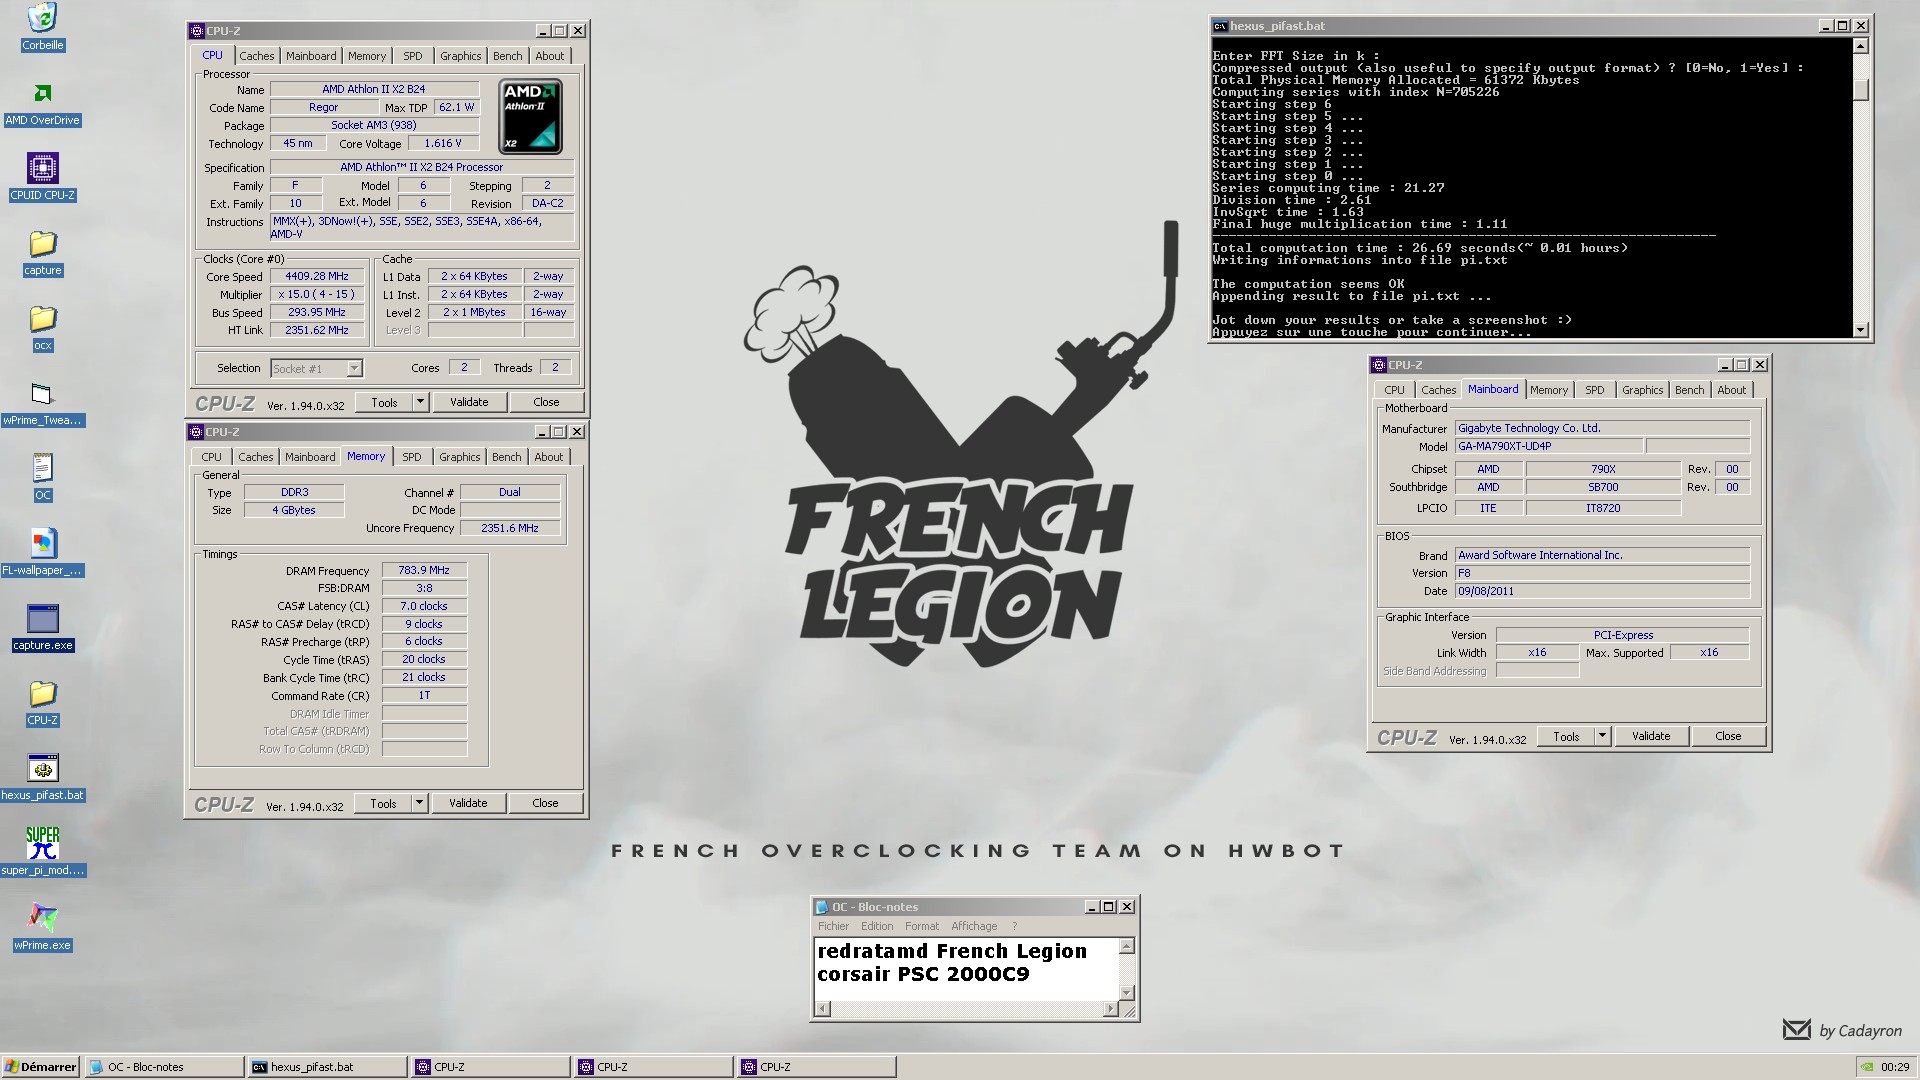Image resolution: width=1920 pixels, height=1080 pixels.
Task: Open Format menu in Bloc-notes
Action: coord(922,926)
